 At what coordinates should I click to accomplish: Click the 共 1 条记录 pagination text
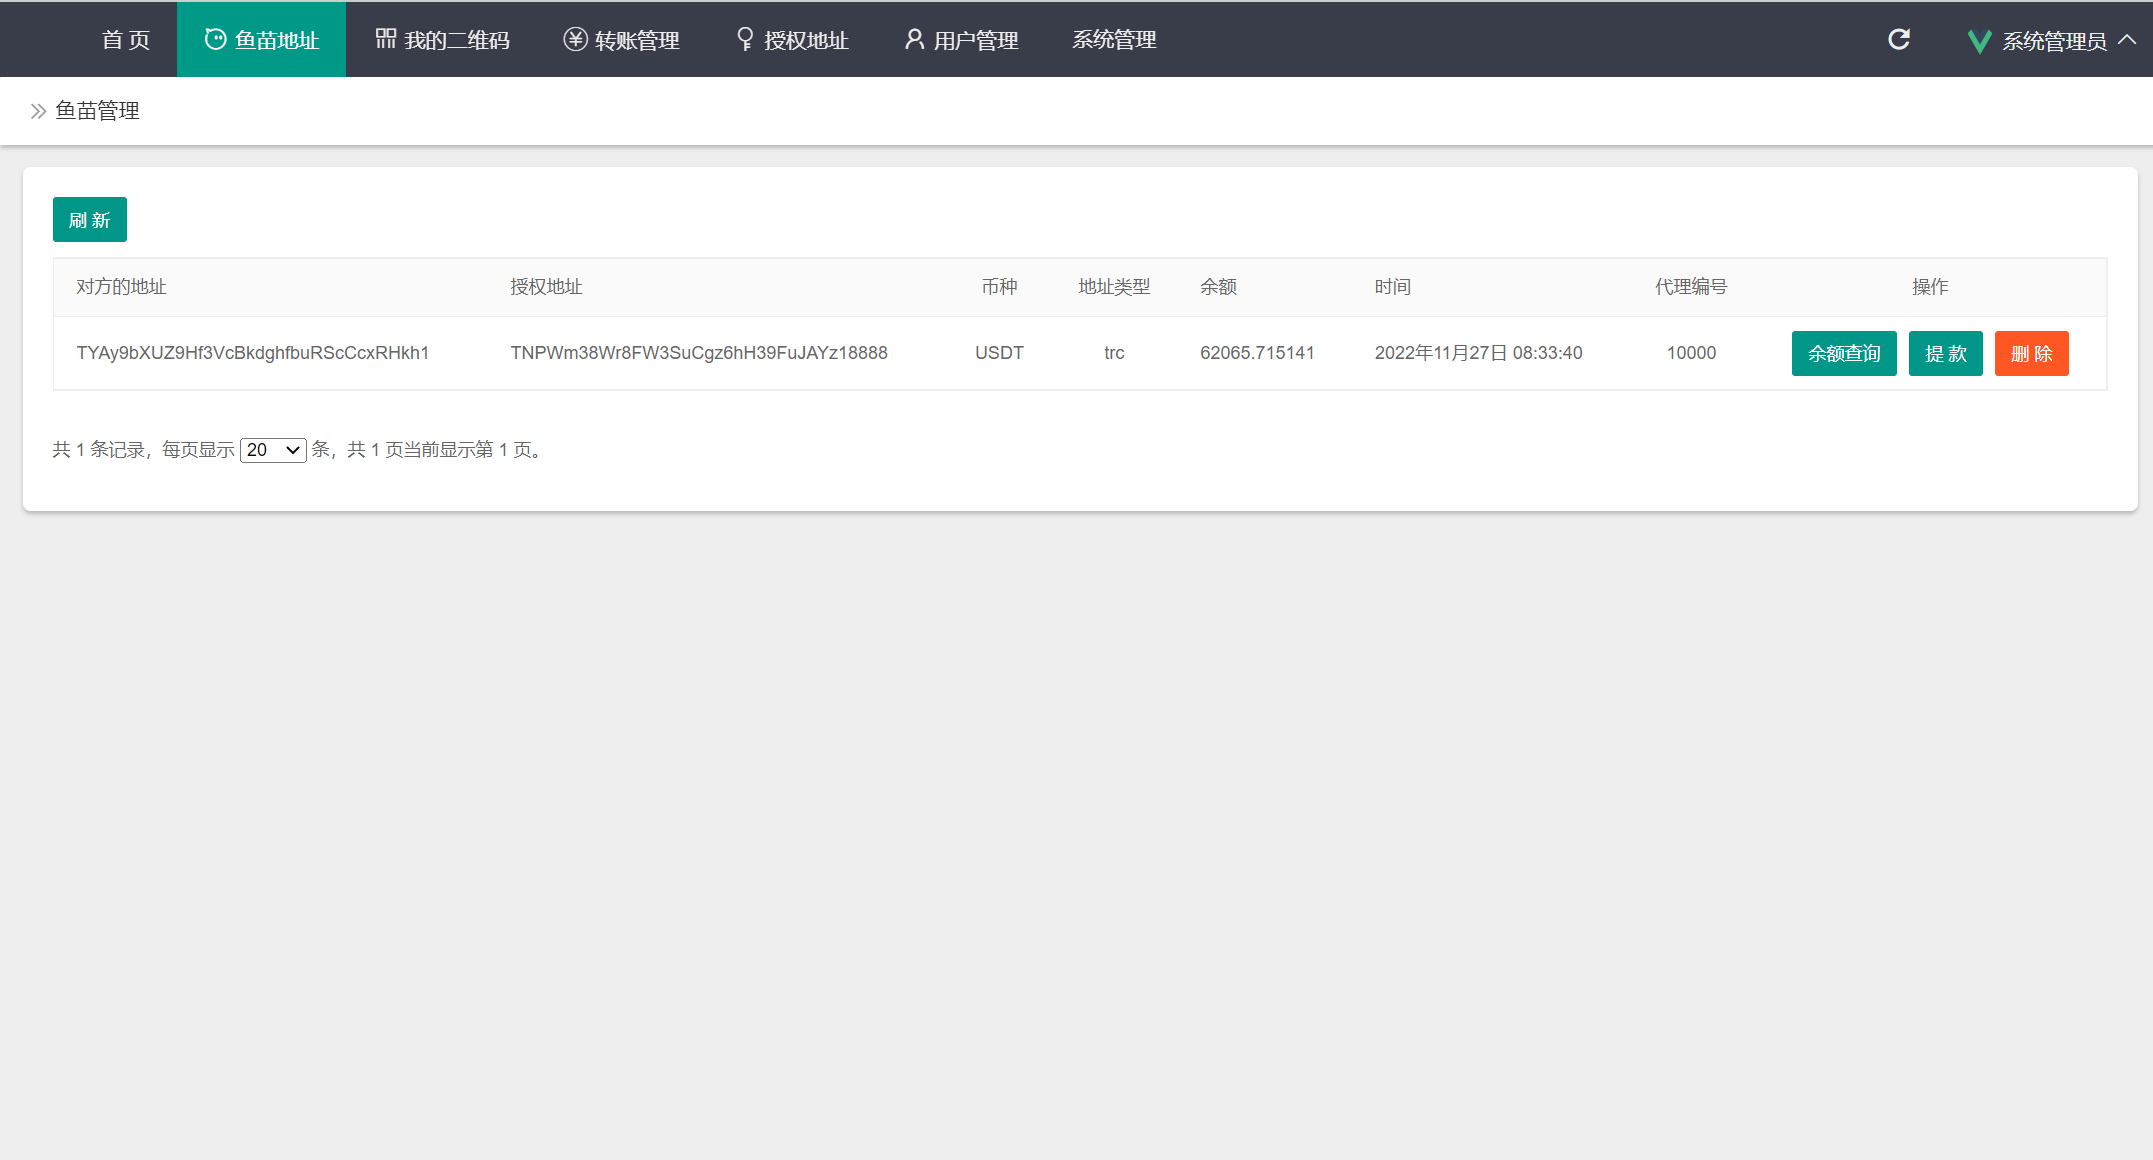pos(99,450)
